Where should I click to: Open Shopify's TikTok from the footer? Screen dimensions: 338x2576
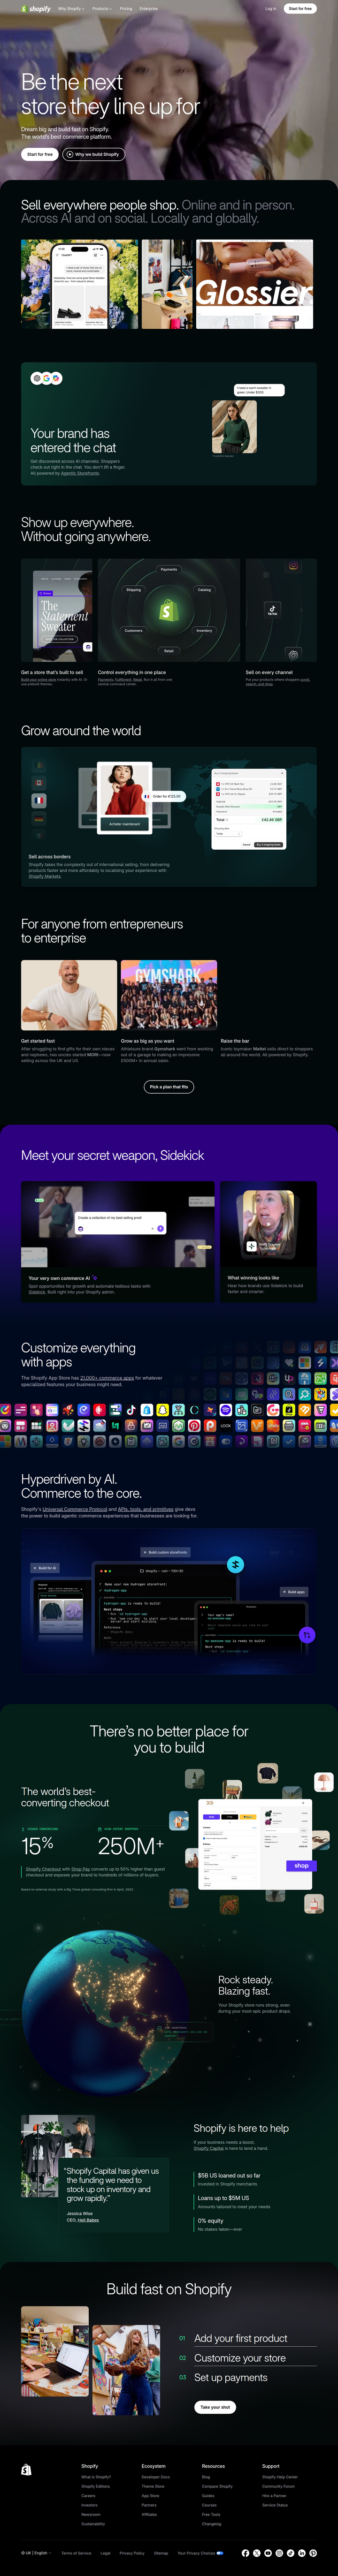tap(290, 2553)
